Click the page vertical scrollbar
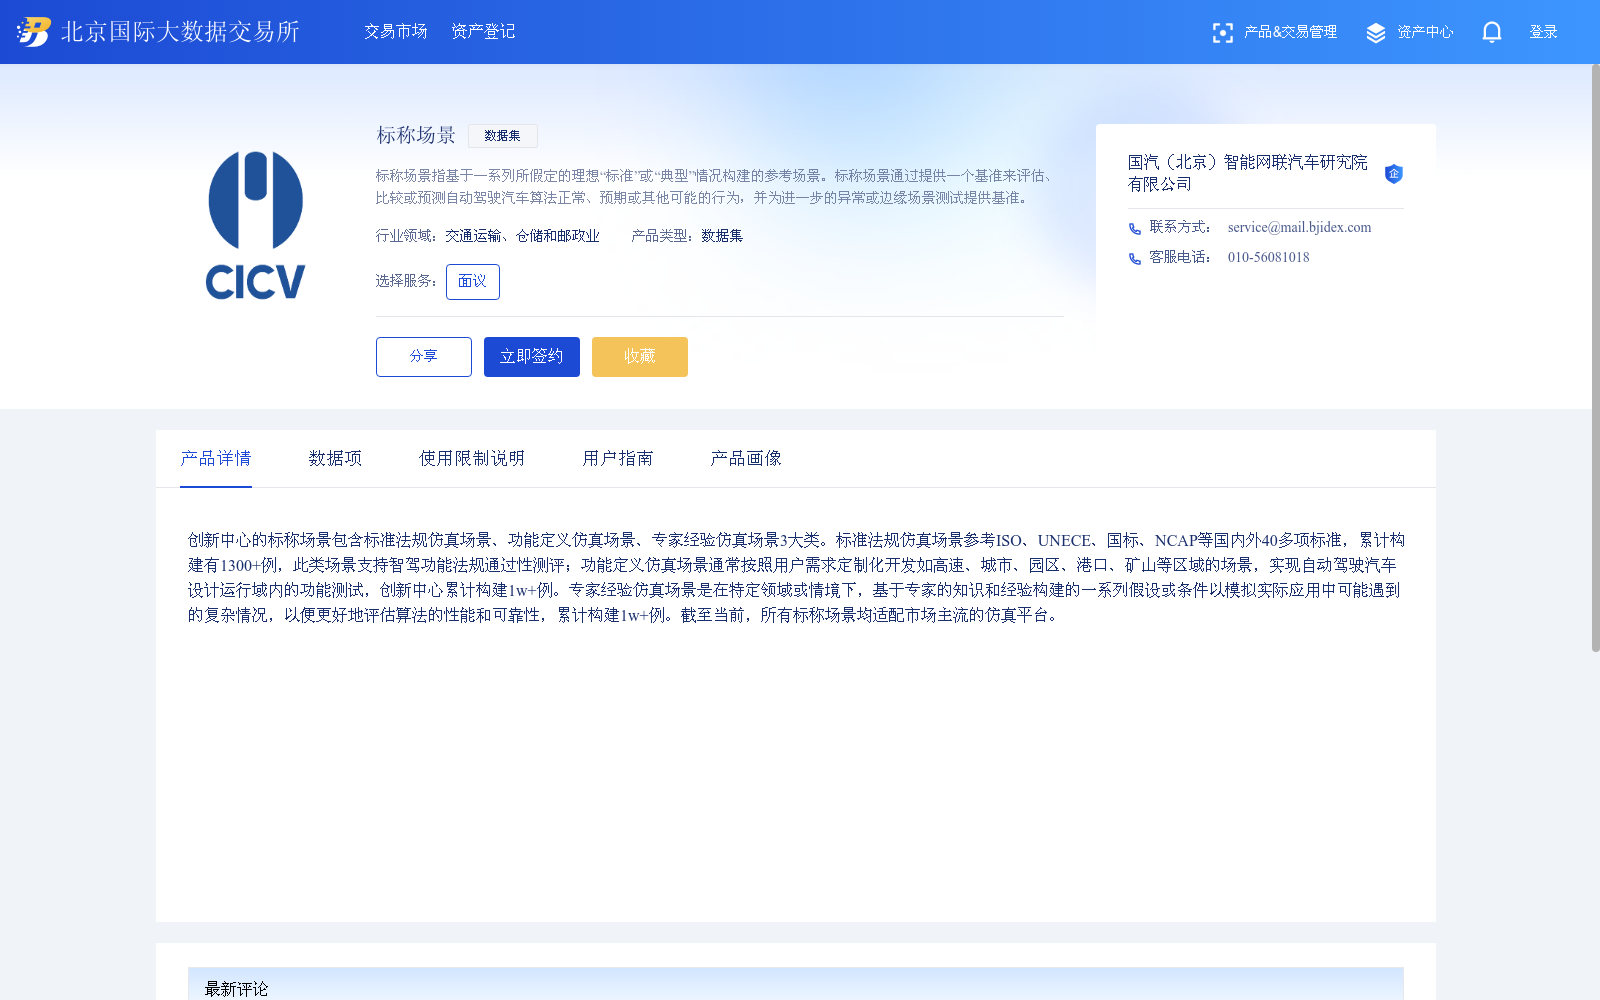1600x1000 pixels. coord(1596,358)
